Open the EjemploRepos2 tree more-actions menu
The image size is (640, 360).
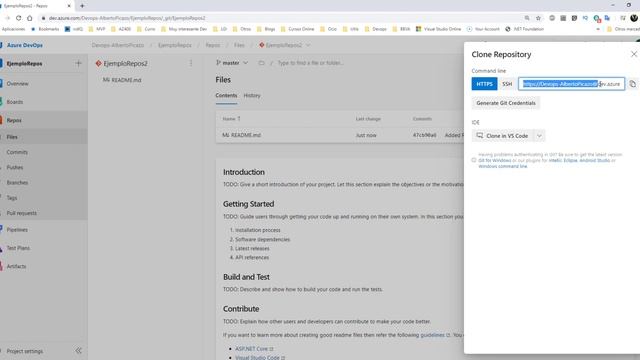point(191,63)
